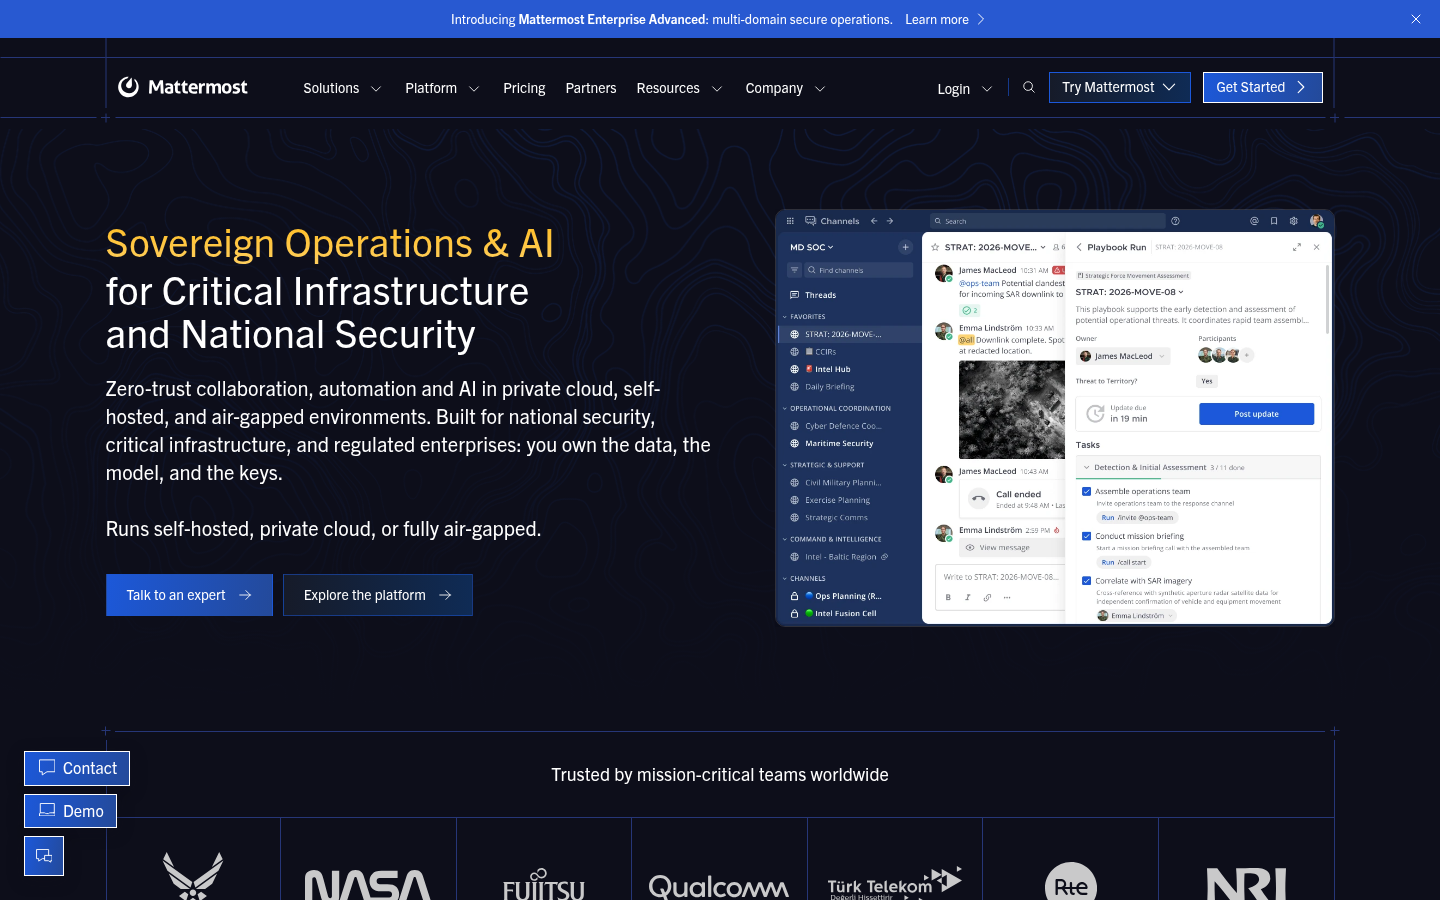Click the Mattermost logo in the header

(x=182, y=87)
